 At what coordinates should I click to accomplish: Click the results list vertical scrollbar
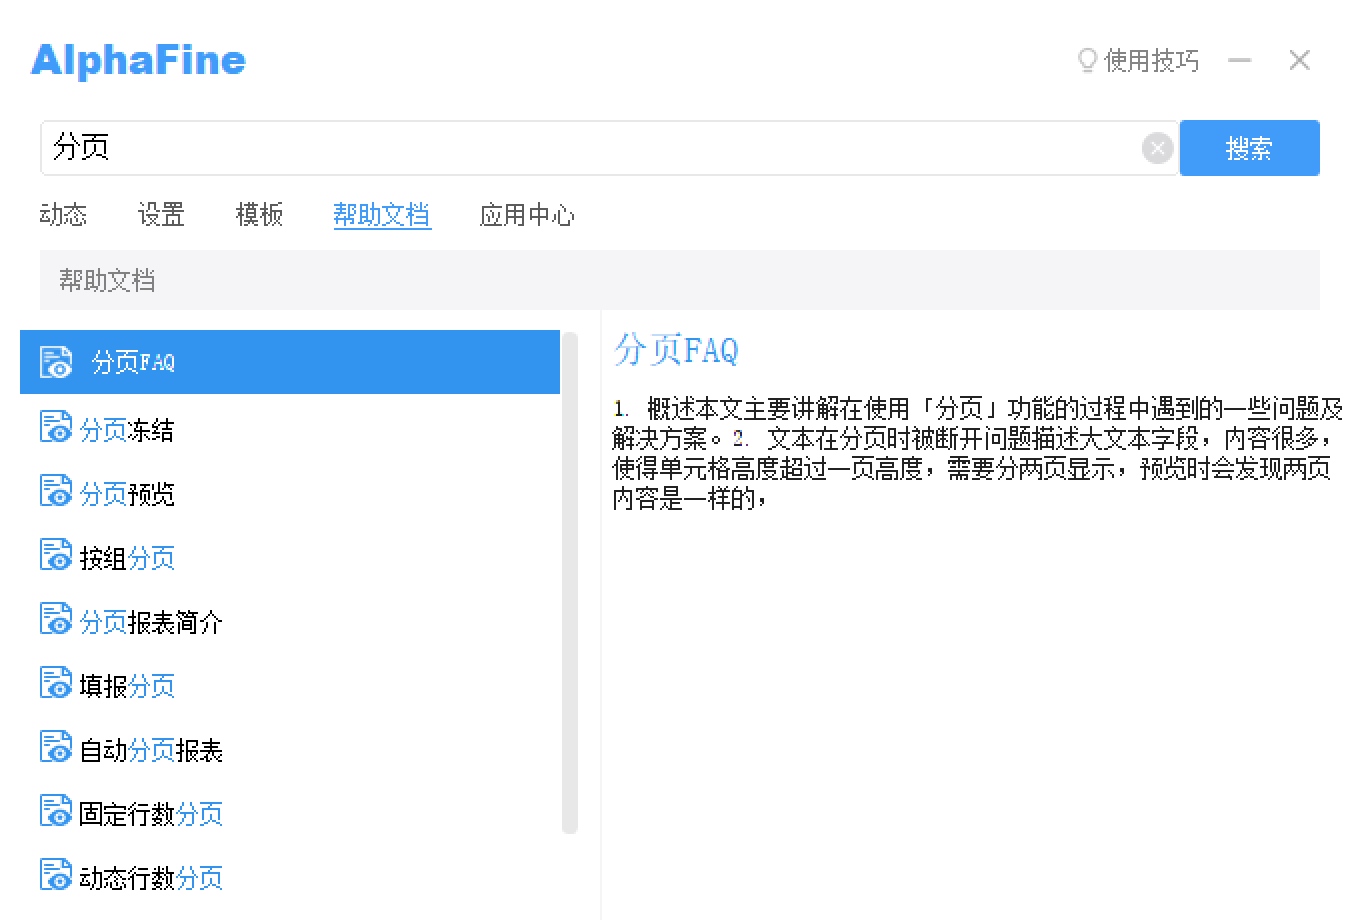click(x=570, y=582)
